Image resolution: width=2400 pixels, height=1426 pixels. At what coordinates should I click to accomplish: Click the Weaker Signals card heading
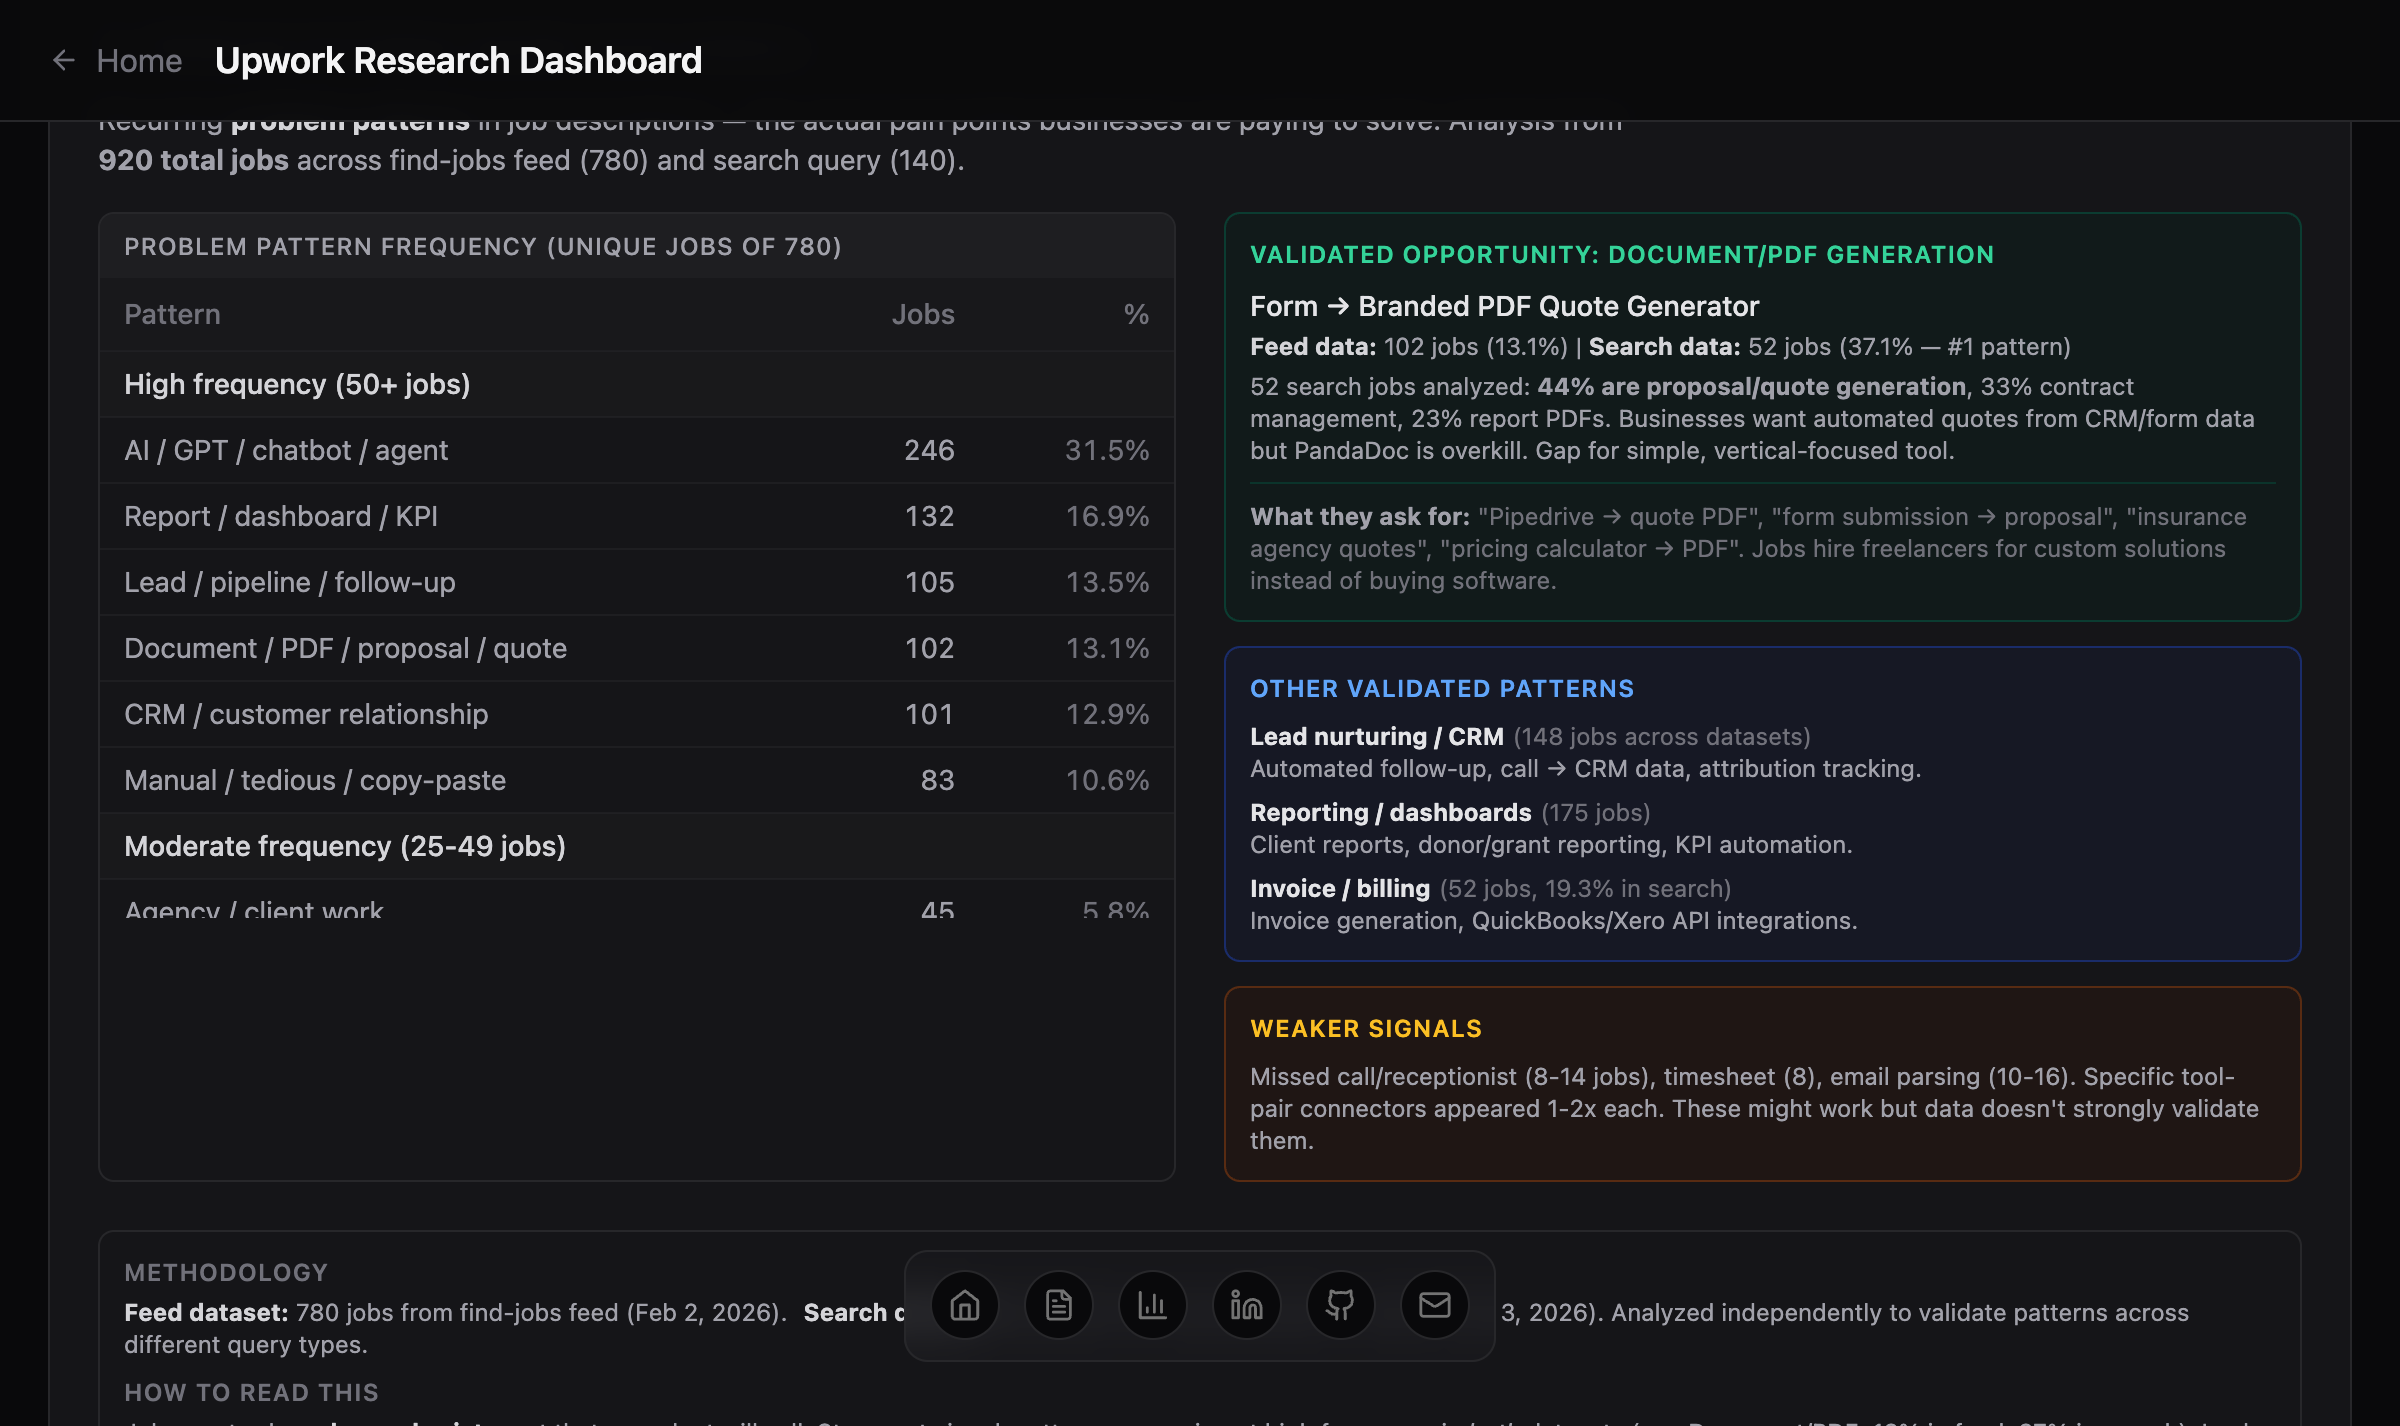[x=1365, y=1029]
